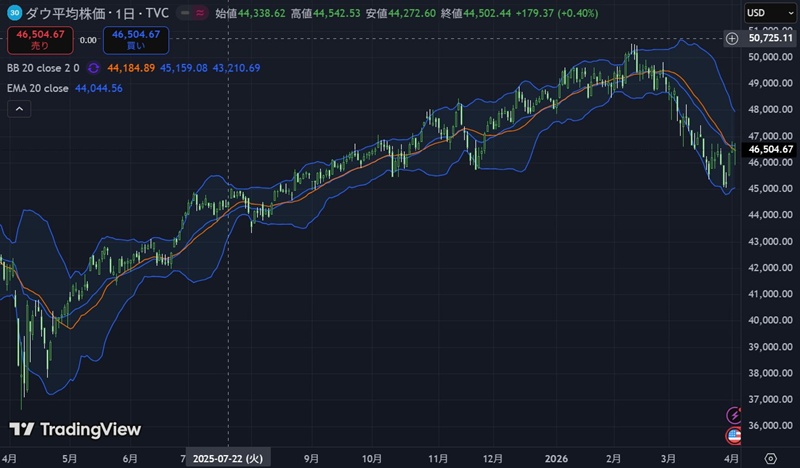The height and width of the screenshot is (468, 800).
Task: Click the 0.00 spread value between buttons
Action: tap(88, 40)
